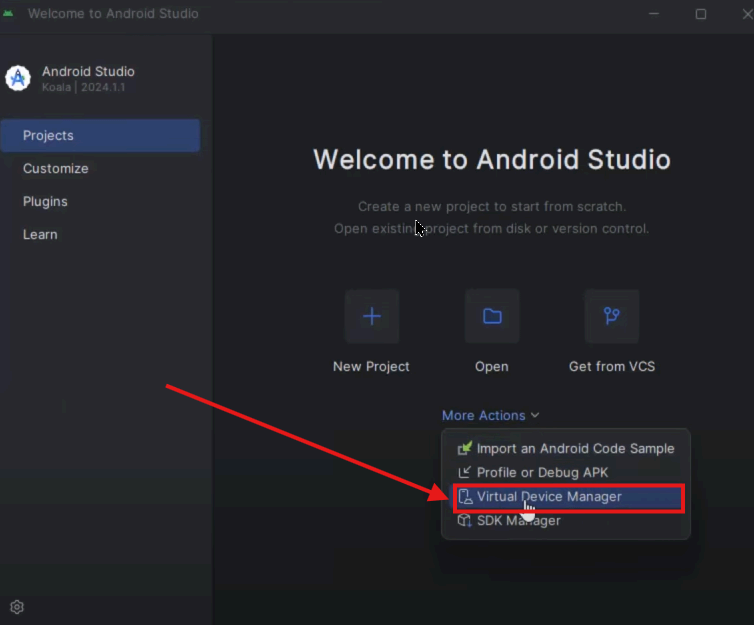Click the 'Open existing project from disk' text
The height and width of the screenshot is (627, 754).
point(491,229)
